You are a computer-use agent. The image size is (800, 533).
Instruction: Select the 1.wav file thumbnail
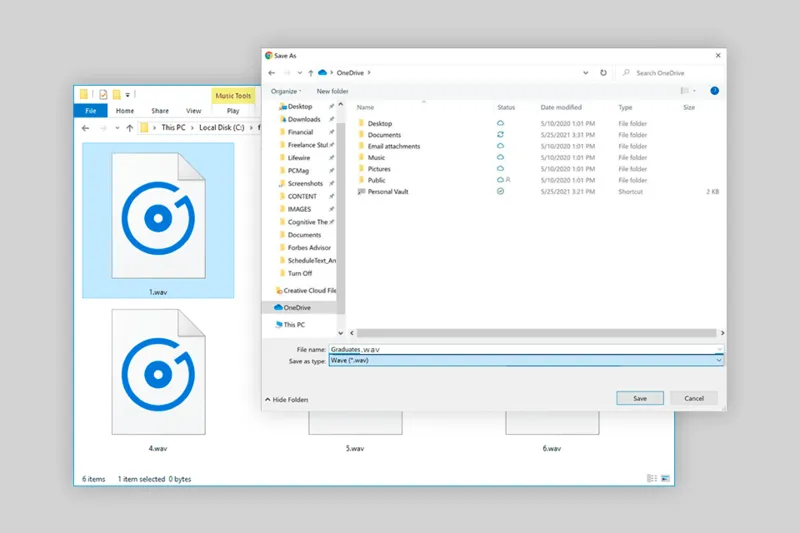tap(158, 220)
